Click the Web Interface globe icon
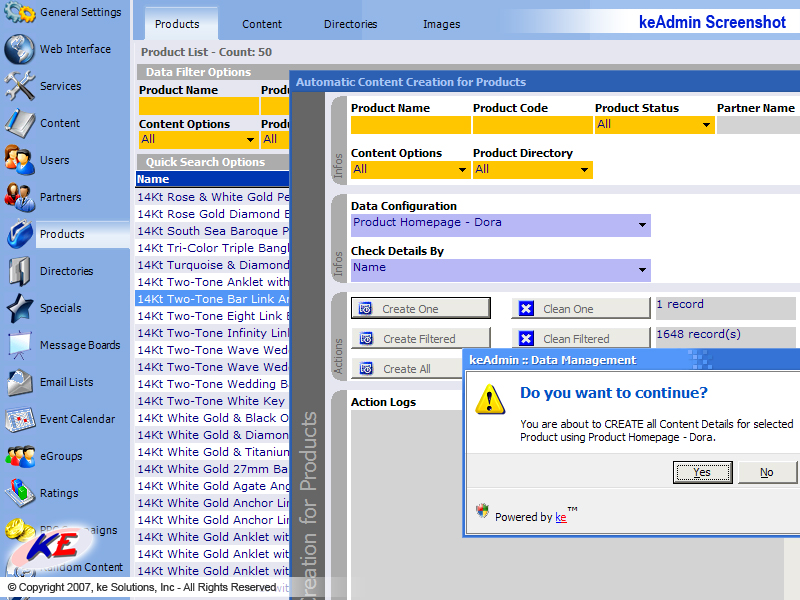800x600 pixels. coord(19,49)
